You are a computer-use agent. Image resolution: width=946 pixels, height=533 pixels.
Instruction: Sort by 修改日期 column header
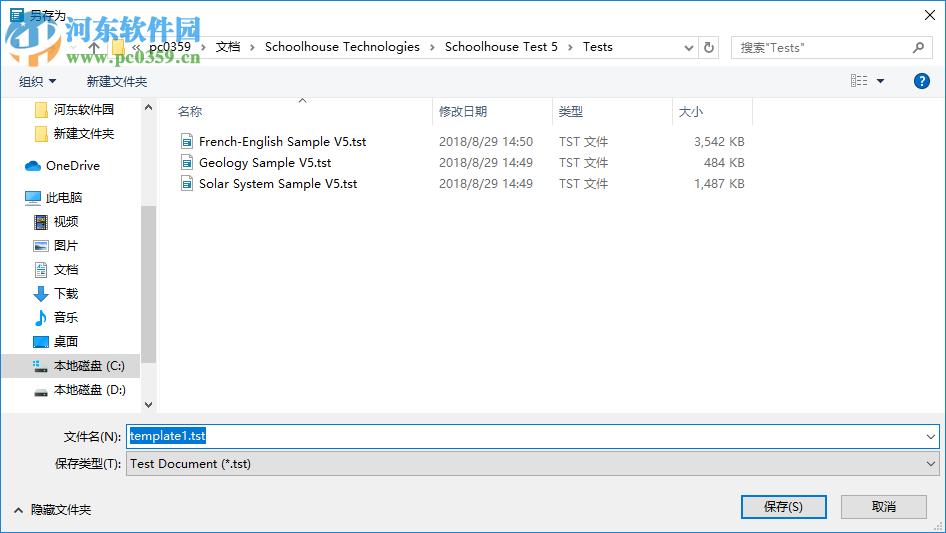[x=463, y=112]
